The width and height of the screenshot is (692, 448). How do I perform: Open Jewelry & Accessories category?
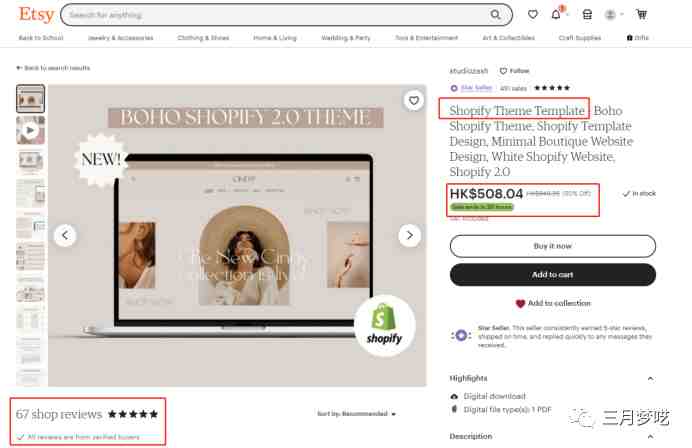[x=120, y=38]
